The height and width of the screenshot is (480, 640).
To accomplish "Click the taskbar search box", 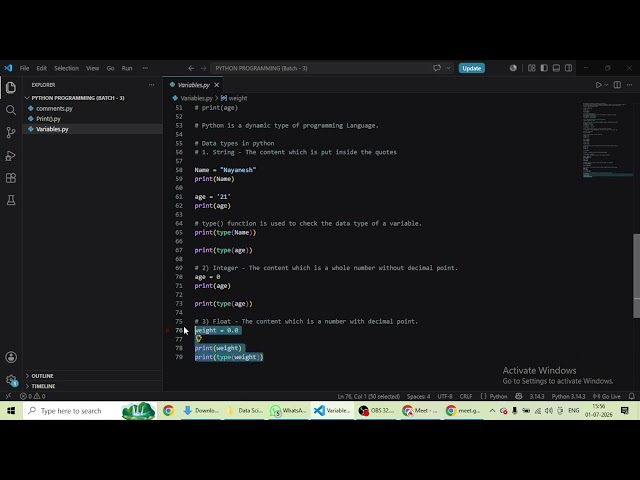I will tap(89, 411).
